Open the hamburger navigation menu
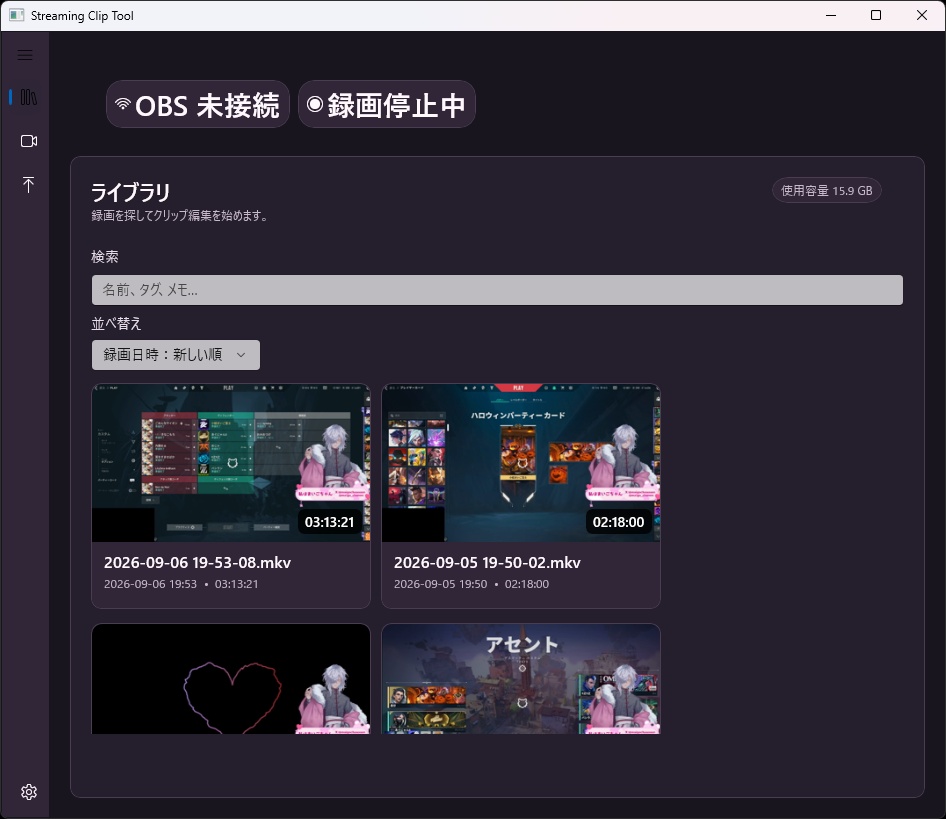The image size is (946, 819). click(25, 55)
